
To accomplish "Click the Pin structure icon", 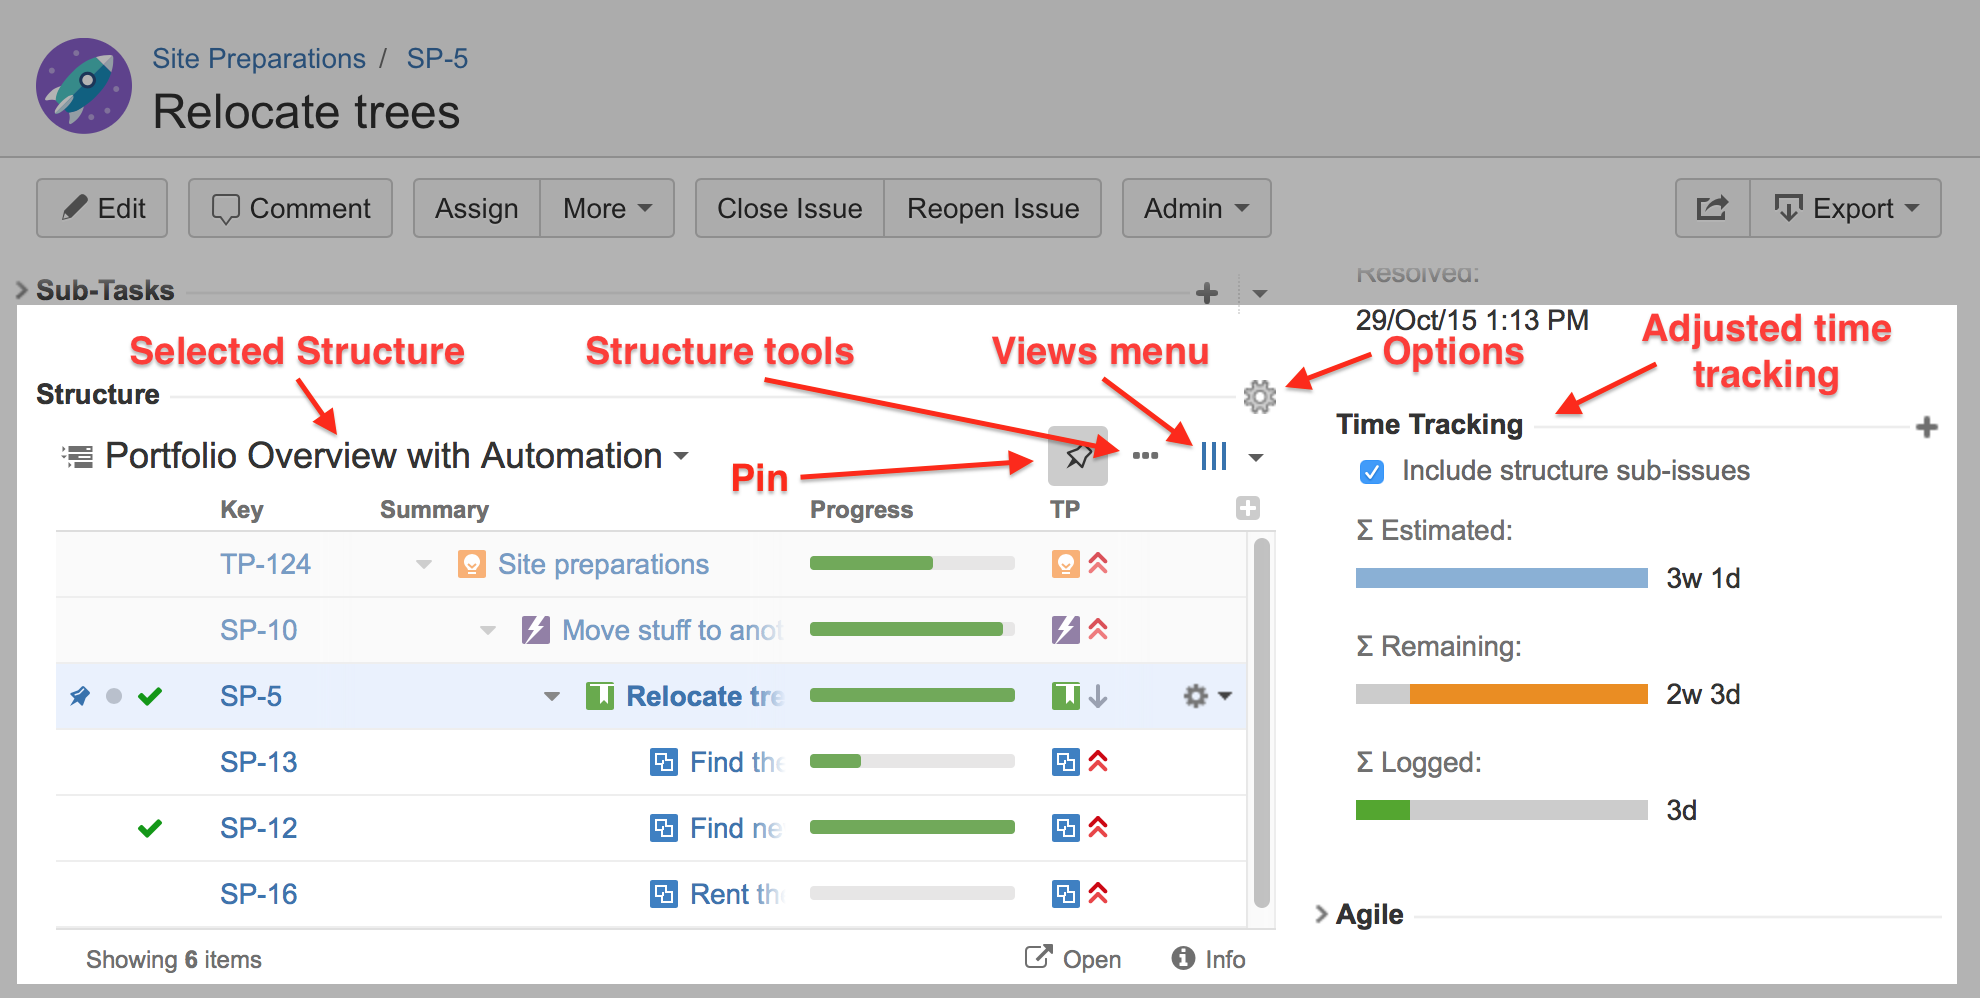I will (1077, 457).
